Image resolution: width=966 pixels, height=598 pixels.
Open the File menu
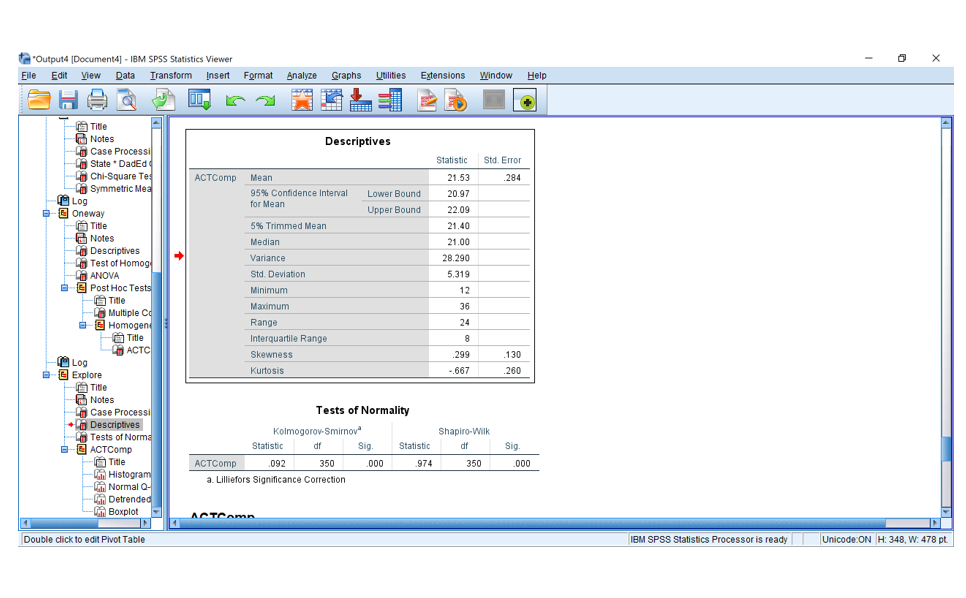click(x=28, y=75)
